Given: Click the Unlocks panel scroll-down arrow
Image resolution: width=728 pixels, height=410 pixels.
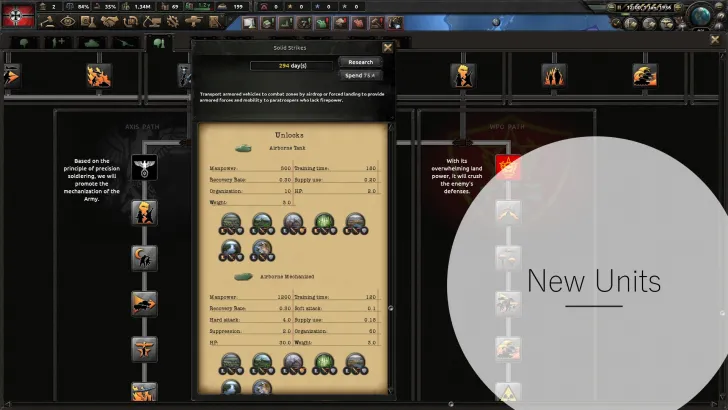Looking at the screenshot, I should click(390, 390).
